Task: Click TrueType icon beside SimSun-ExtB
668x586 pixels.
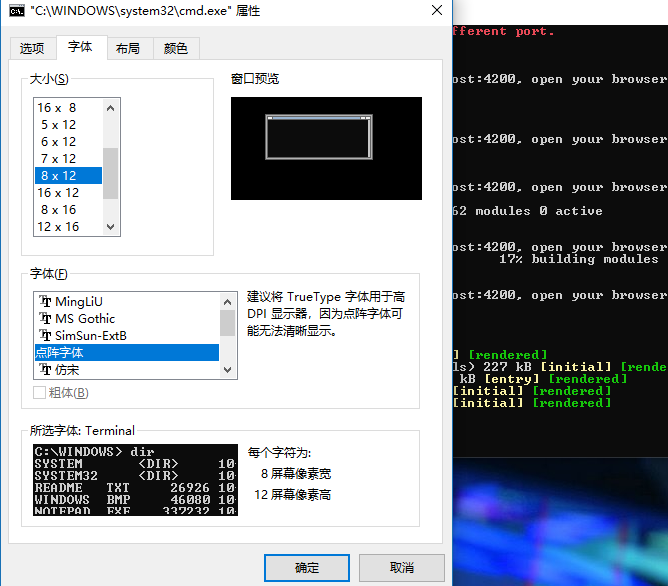Action: click(x=45, y=336)
